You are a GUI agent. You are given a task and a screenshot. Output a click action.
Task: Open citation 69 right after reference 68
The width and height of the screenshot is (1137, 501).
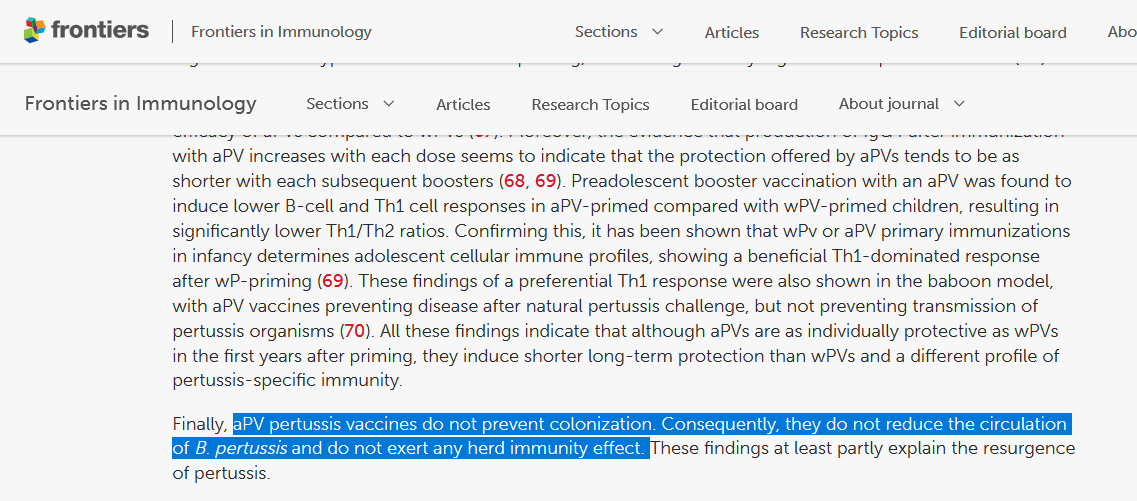(x=545, y=181)
